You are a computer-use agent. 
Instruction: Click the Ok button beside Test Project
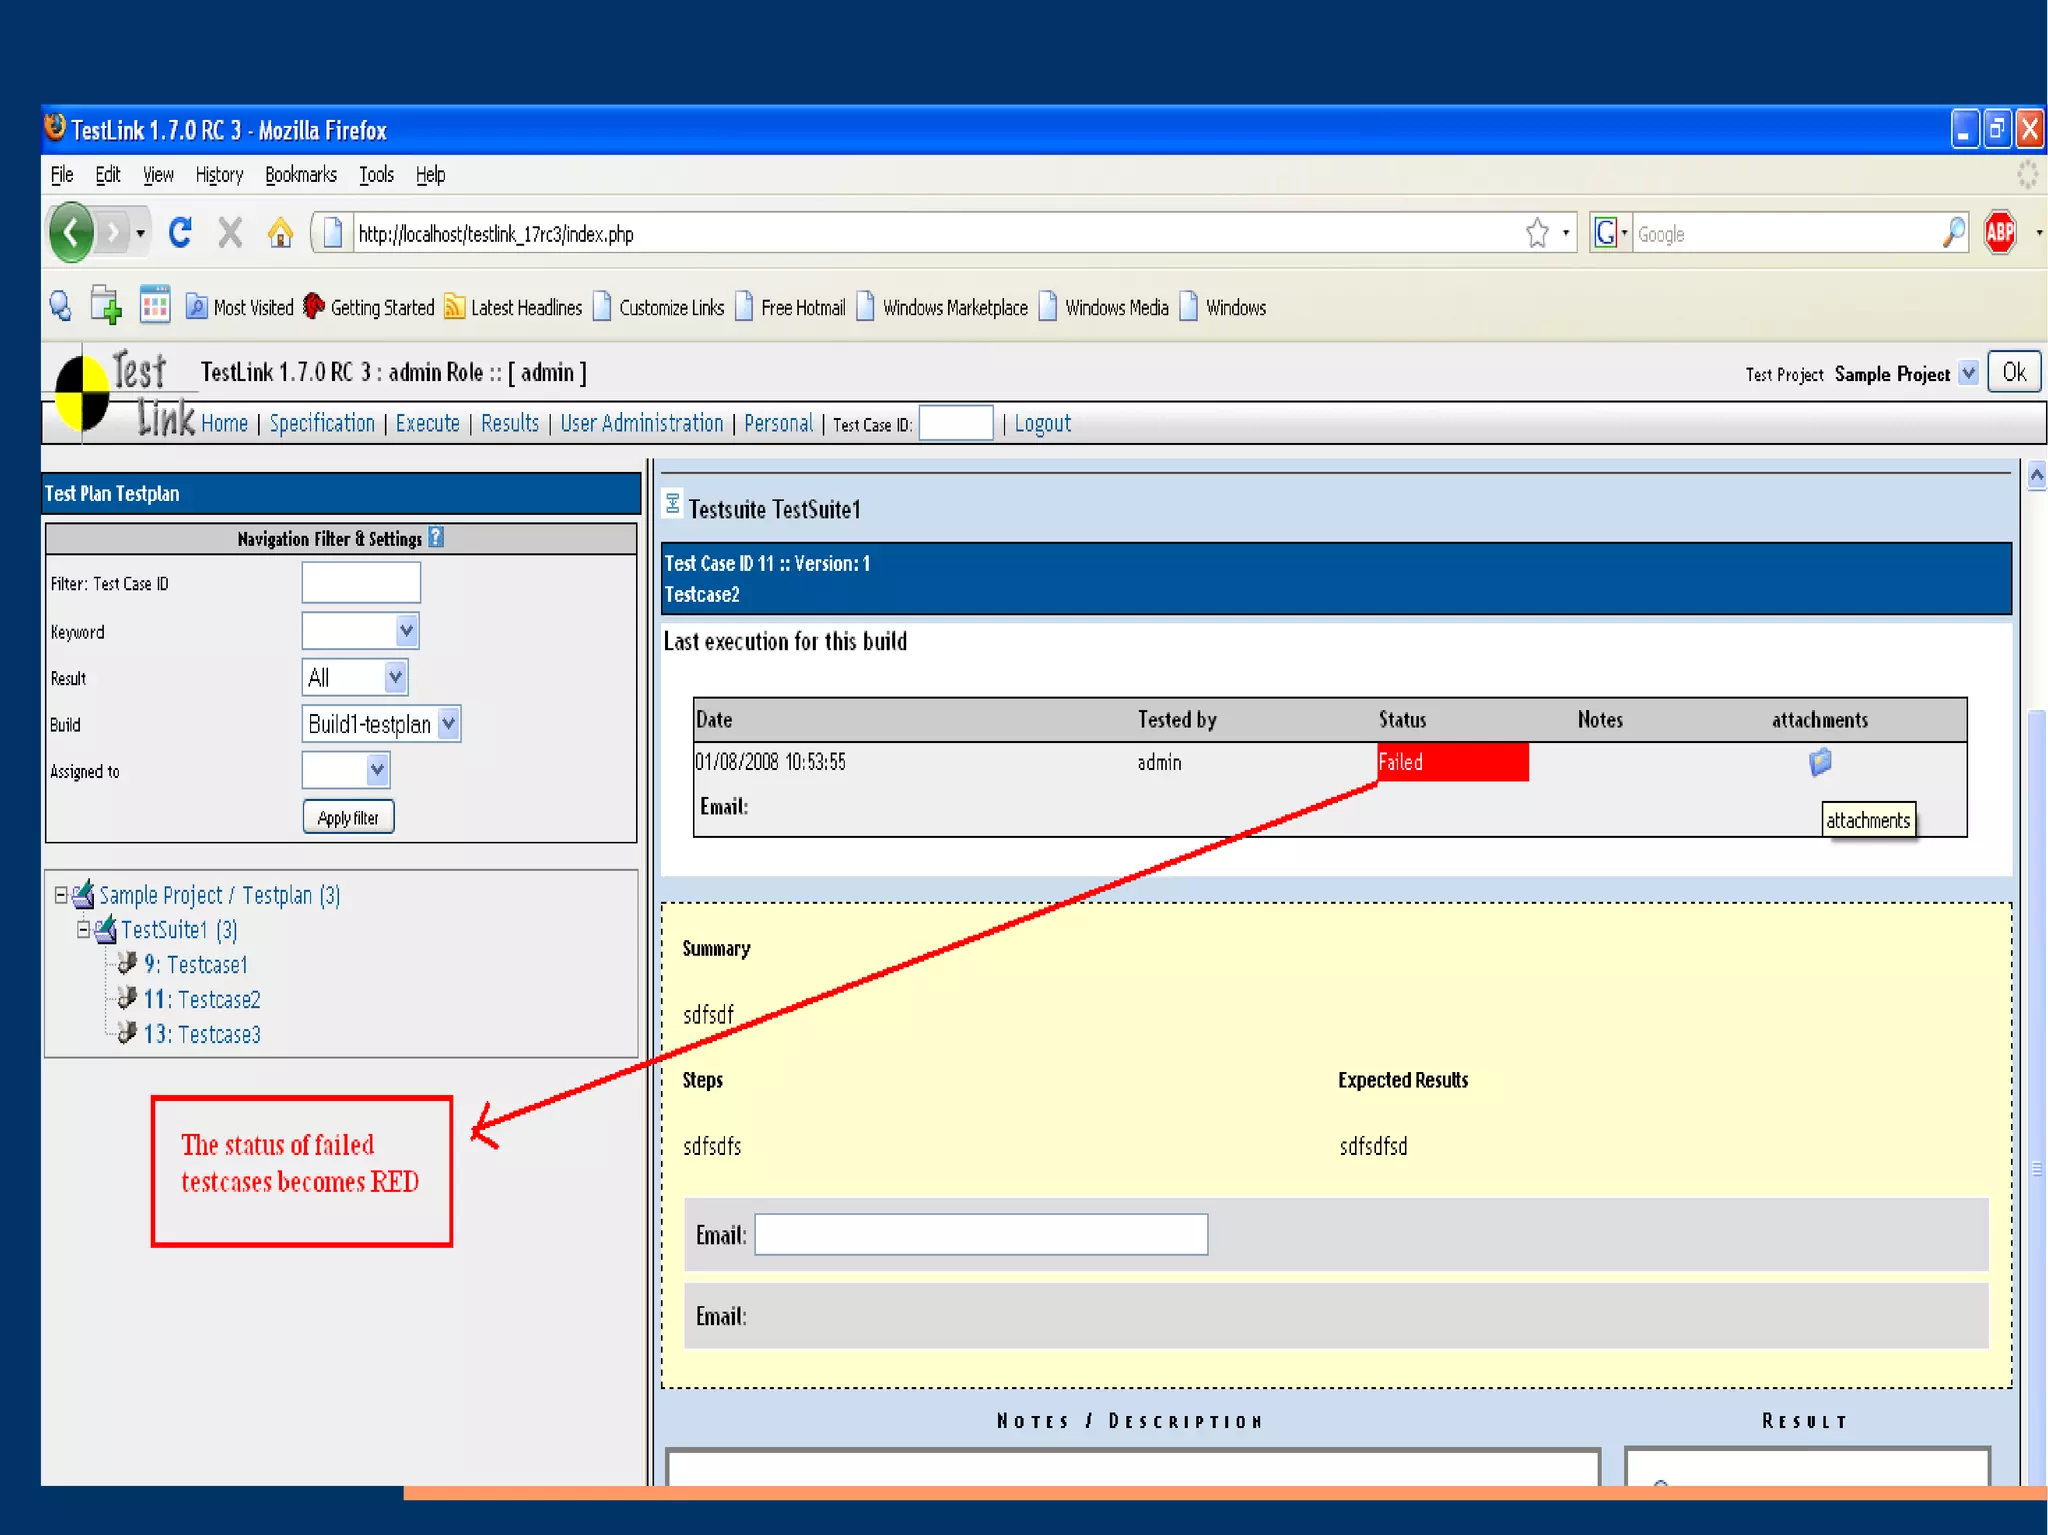point(2014,372)
